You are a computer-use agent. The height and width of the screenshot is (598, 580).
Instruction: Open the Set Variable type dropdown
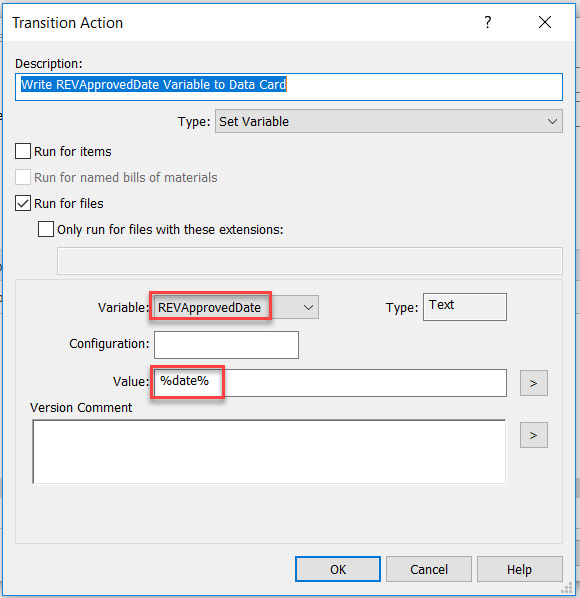(x=389, y=121)
